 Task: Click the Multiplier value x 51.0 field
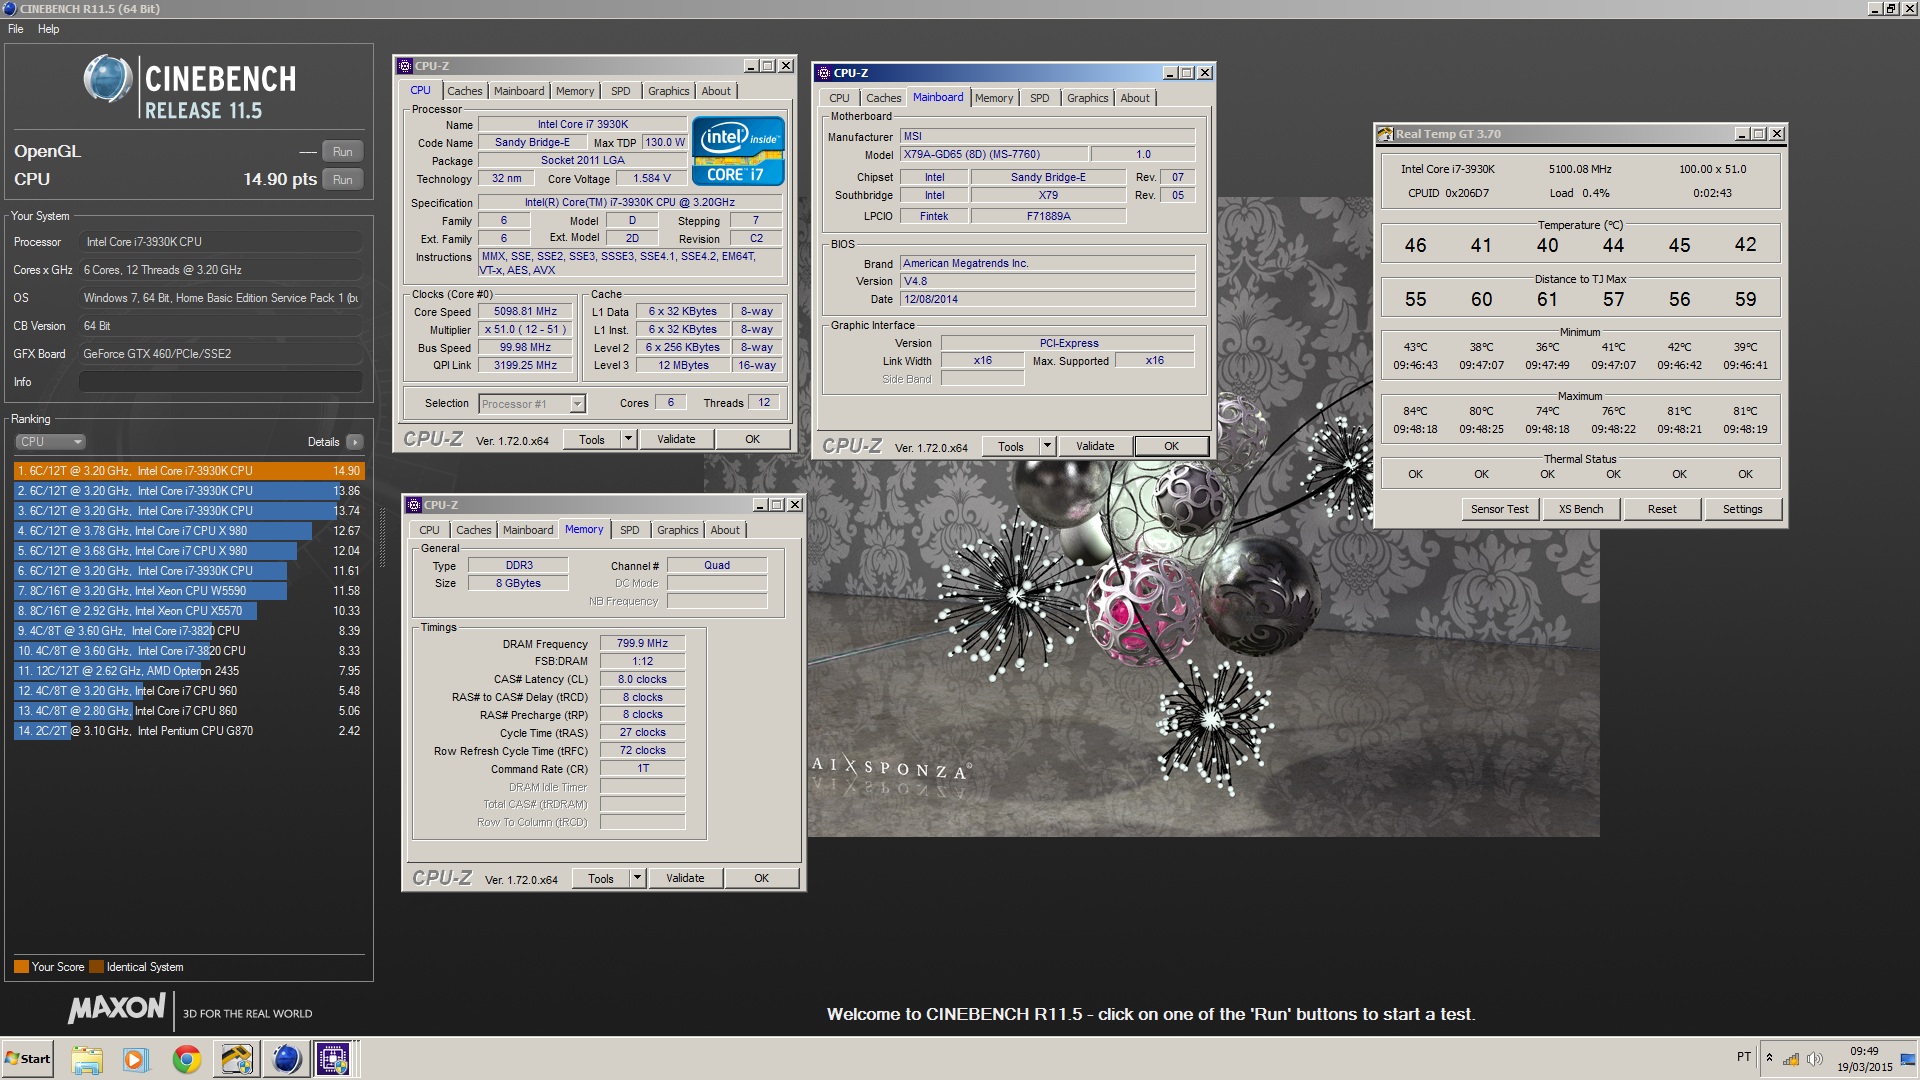pos(525,329)
